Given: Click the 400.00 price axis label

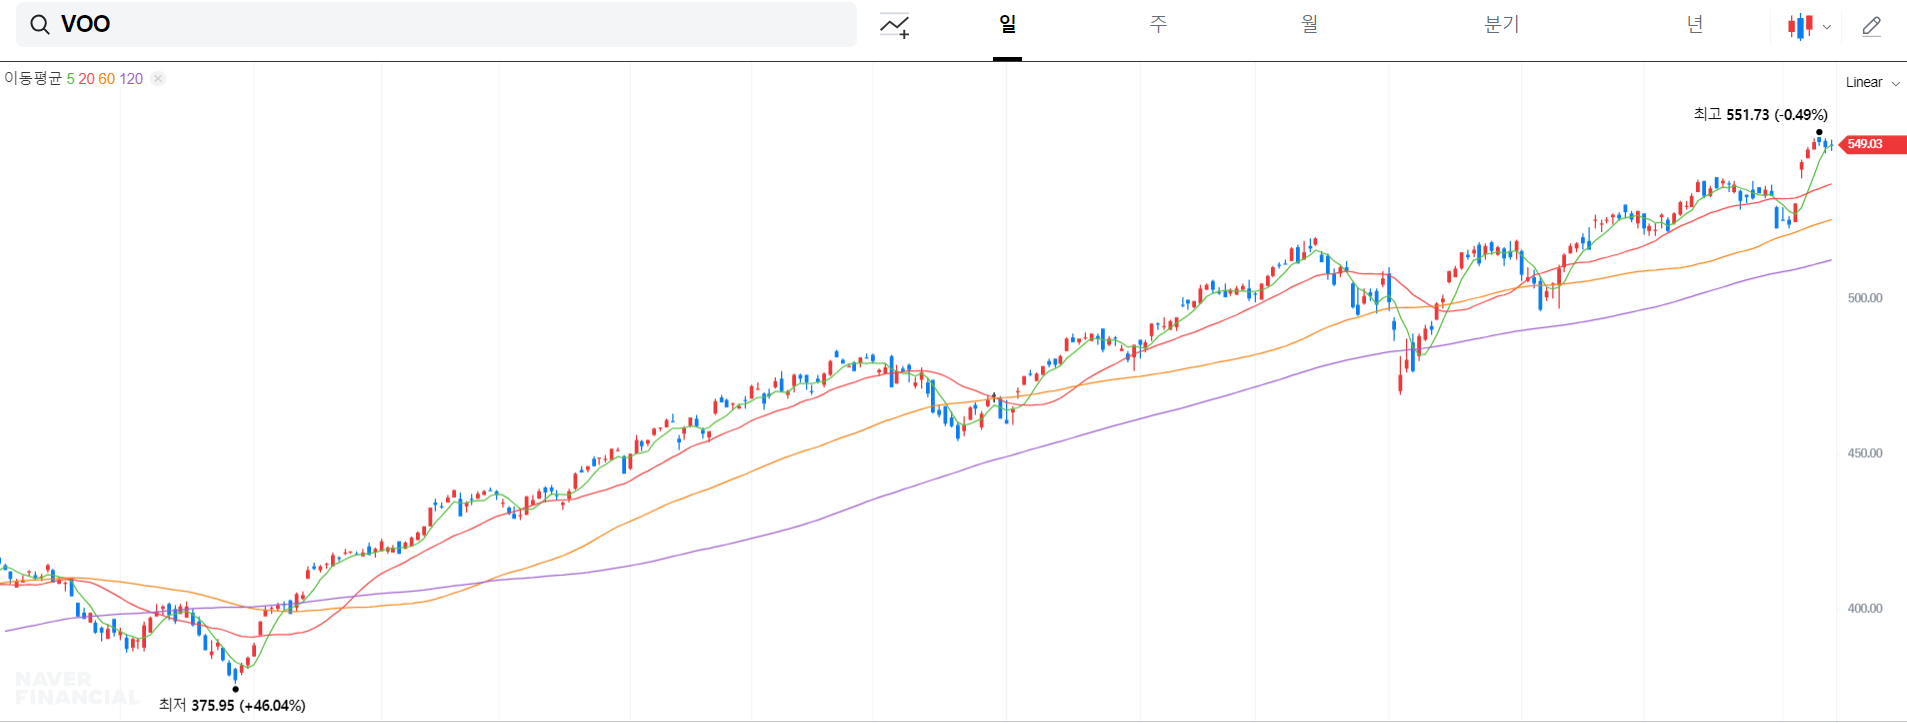Looking at the screenshot, I should [1865, 608].
